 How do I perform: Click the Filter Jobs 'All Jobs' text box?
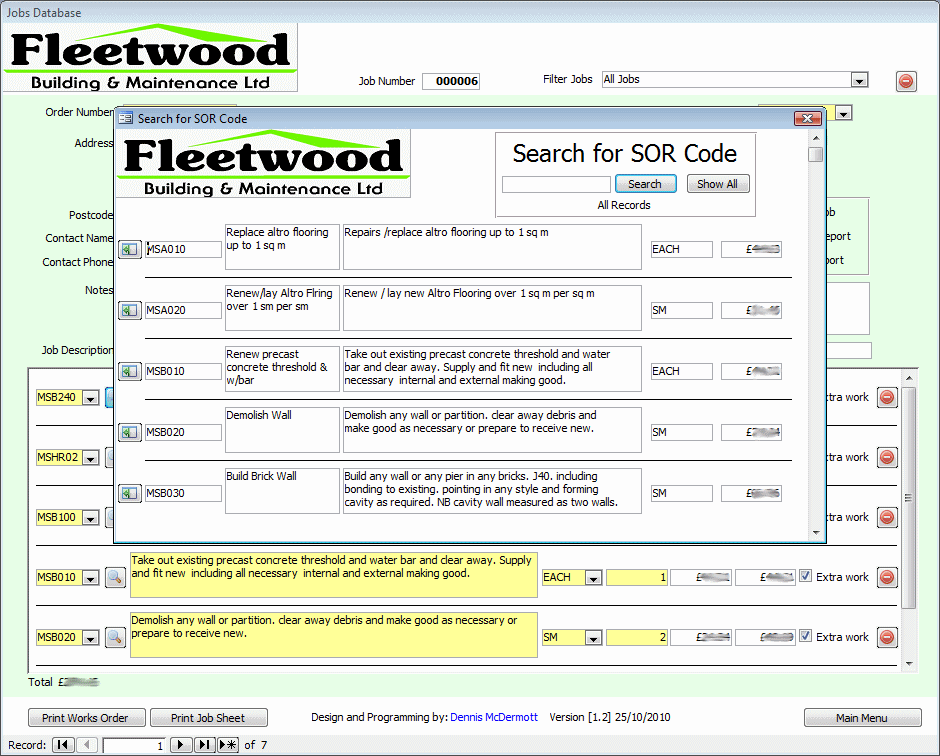[x=727, y=80]
